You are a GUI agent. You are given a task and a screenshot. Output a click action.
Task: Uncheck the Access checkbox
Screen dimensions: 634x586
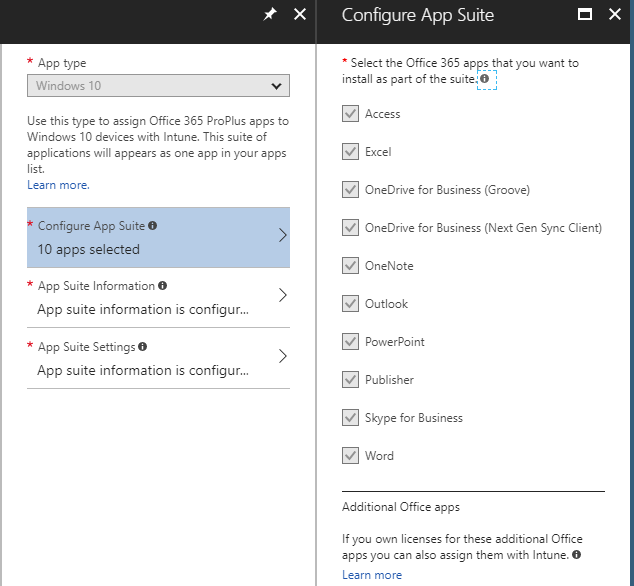tap(350, 114)
